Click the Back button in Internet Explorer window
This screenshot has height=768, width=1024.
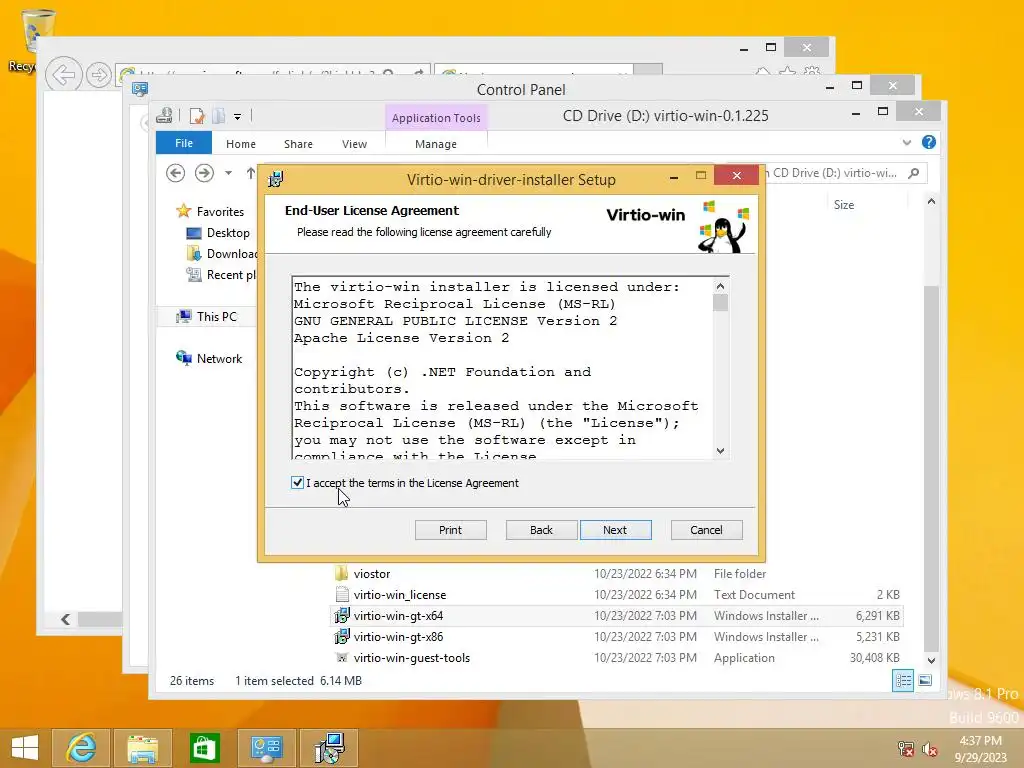click(x=63, y=75)
